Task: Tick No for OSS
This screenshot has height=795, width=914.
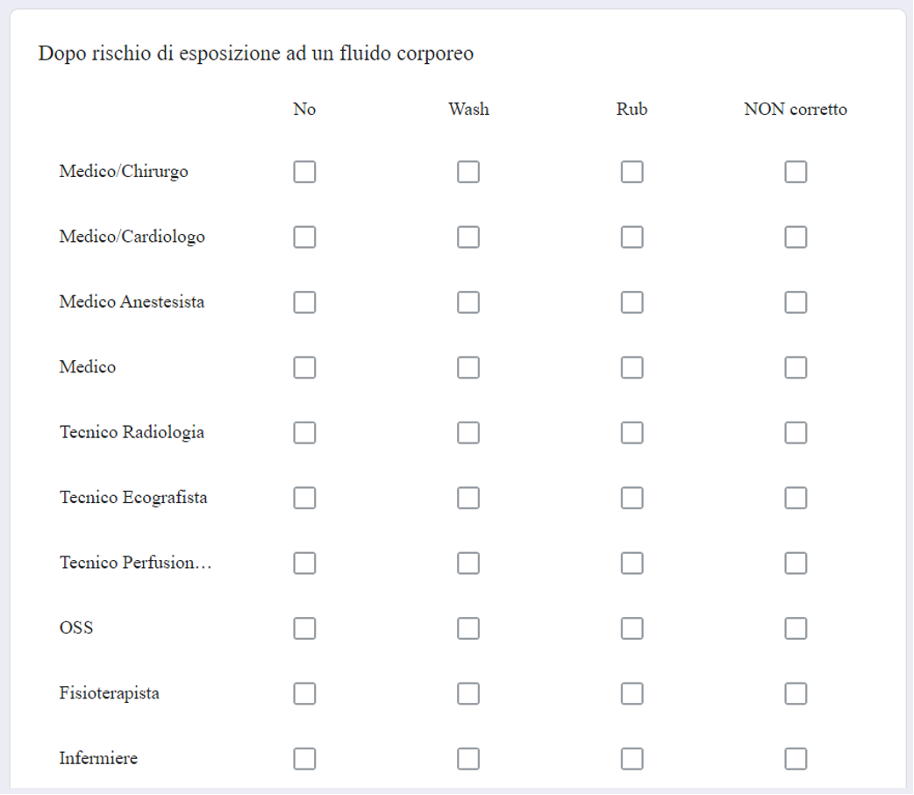Action: pos(304,629)
